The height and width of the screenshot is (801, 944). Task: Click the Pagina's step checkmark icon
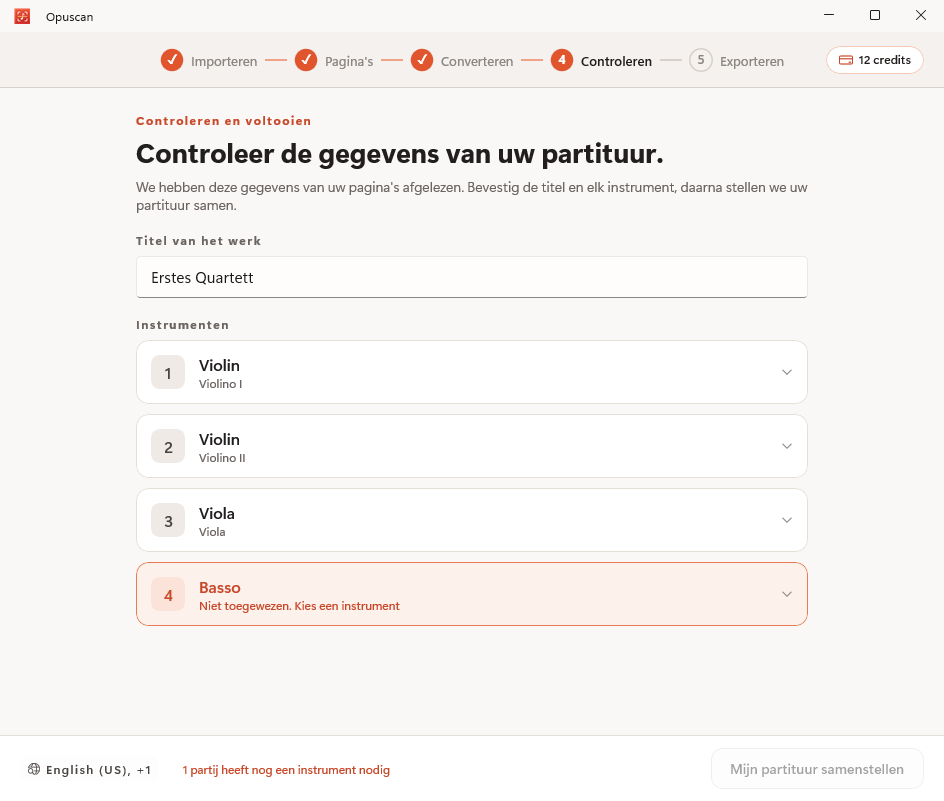(306, 60)
